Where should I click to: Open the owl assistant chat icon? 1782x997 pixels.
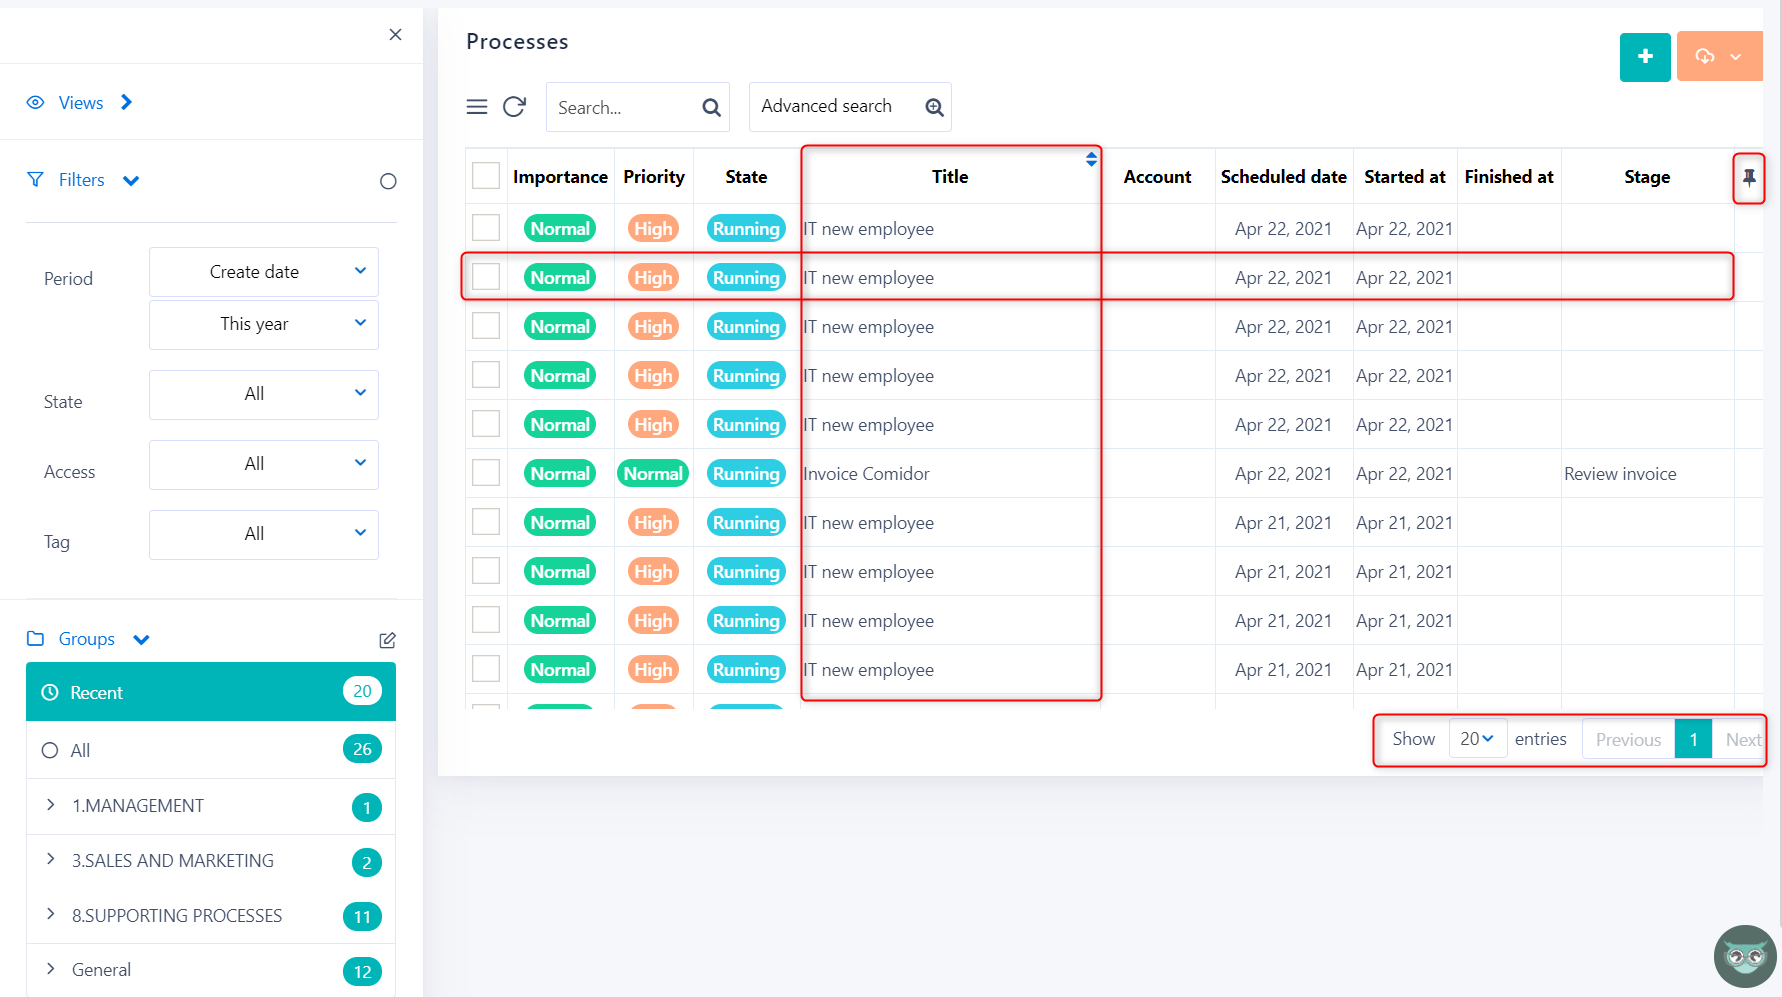[x=1745, y=956]
